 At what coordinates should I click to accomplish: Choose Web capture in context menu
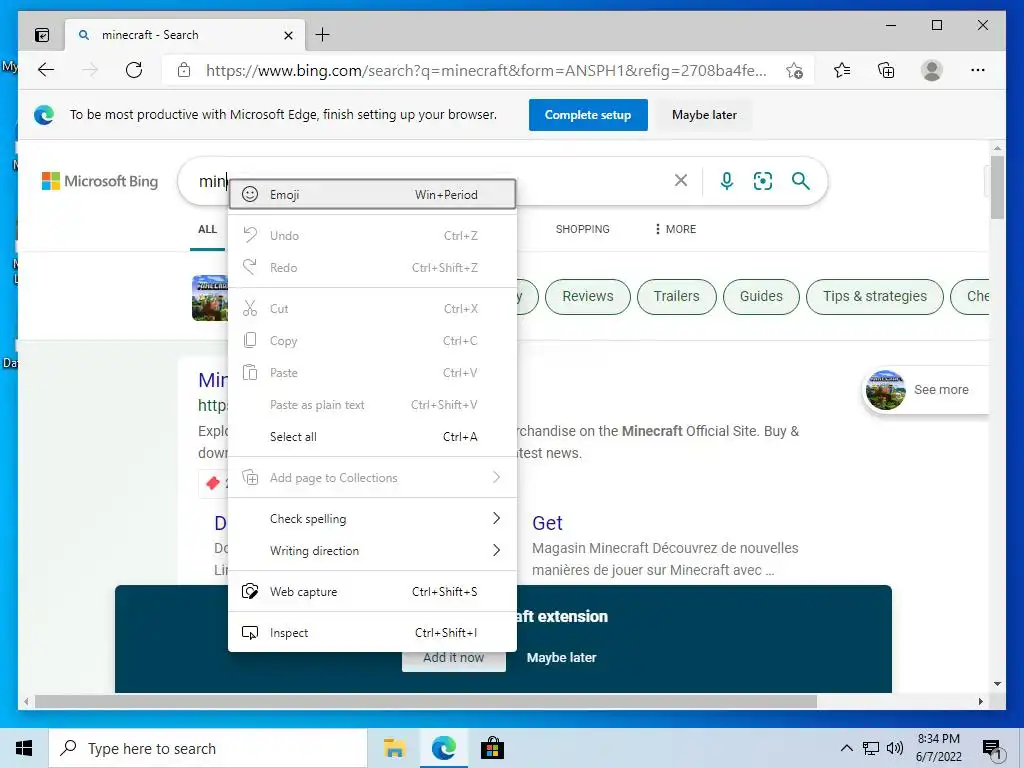coord(372,592)
